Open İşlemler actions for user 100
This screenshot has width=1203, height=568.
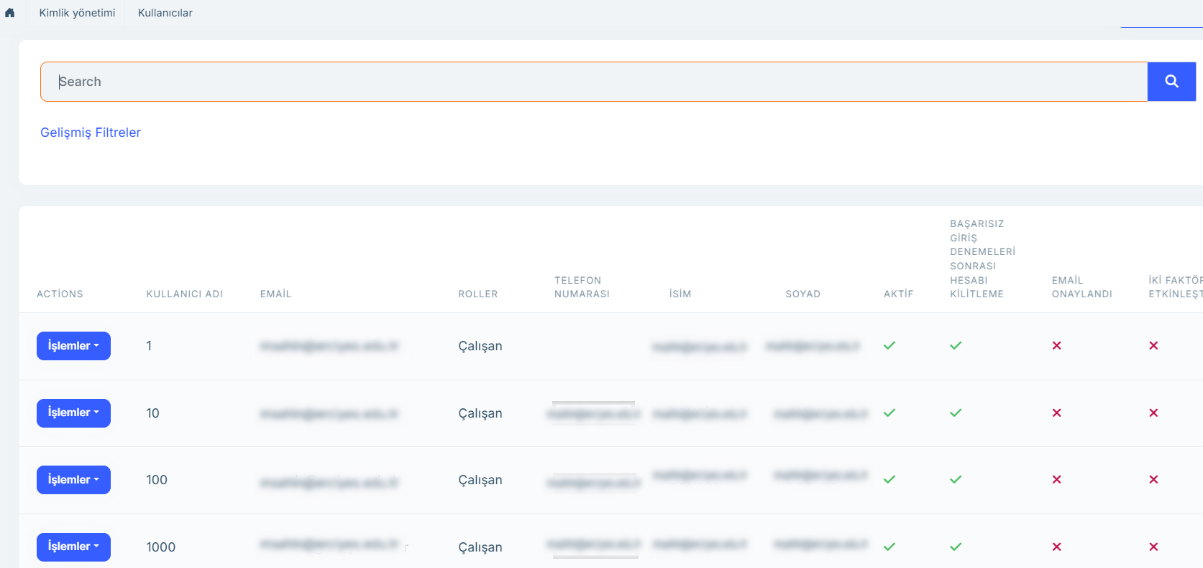[x=73, y=480]
